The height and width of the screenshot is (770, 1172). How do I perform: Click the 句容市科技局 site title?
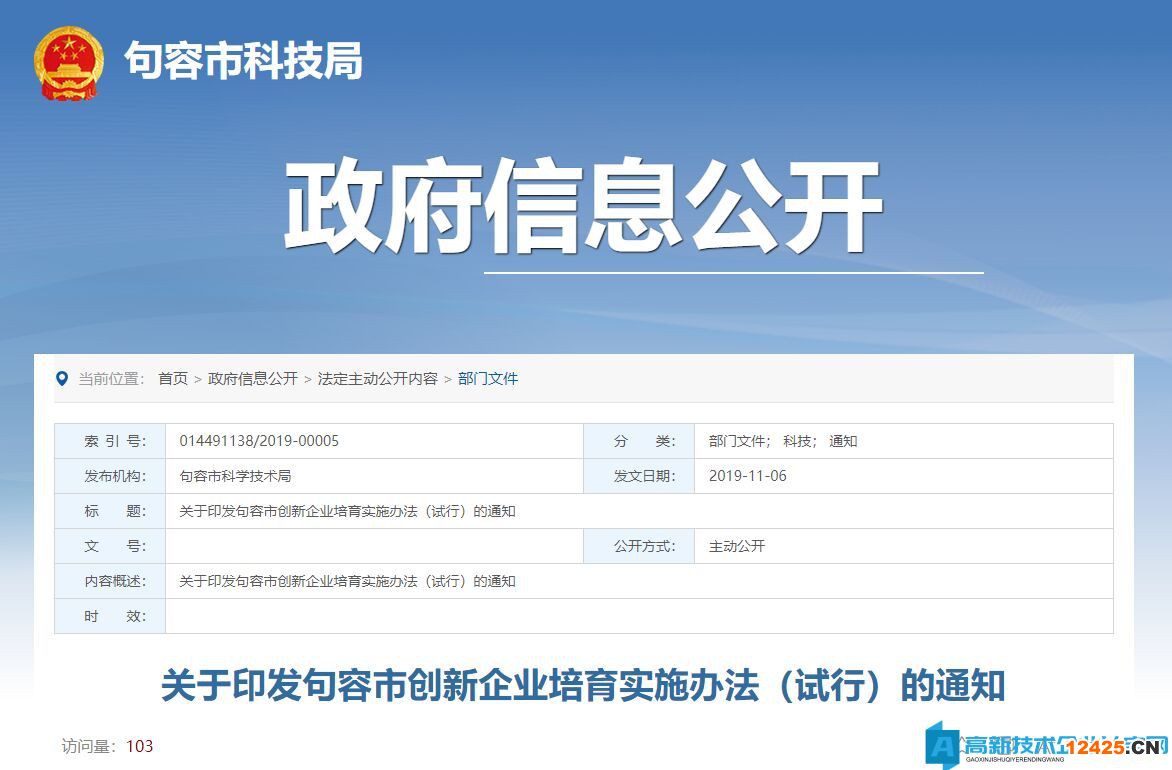coord(244,61)
